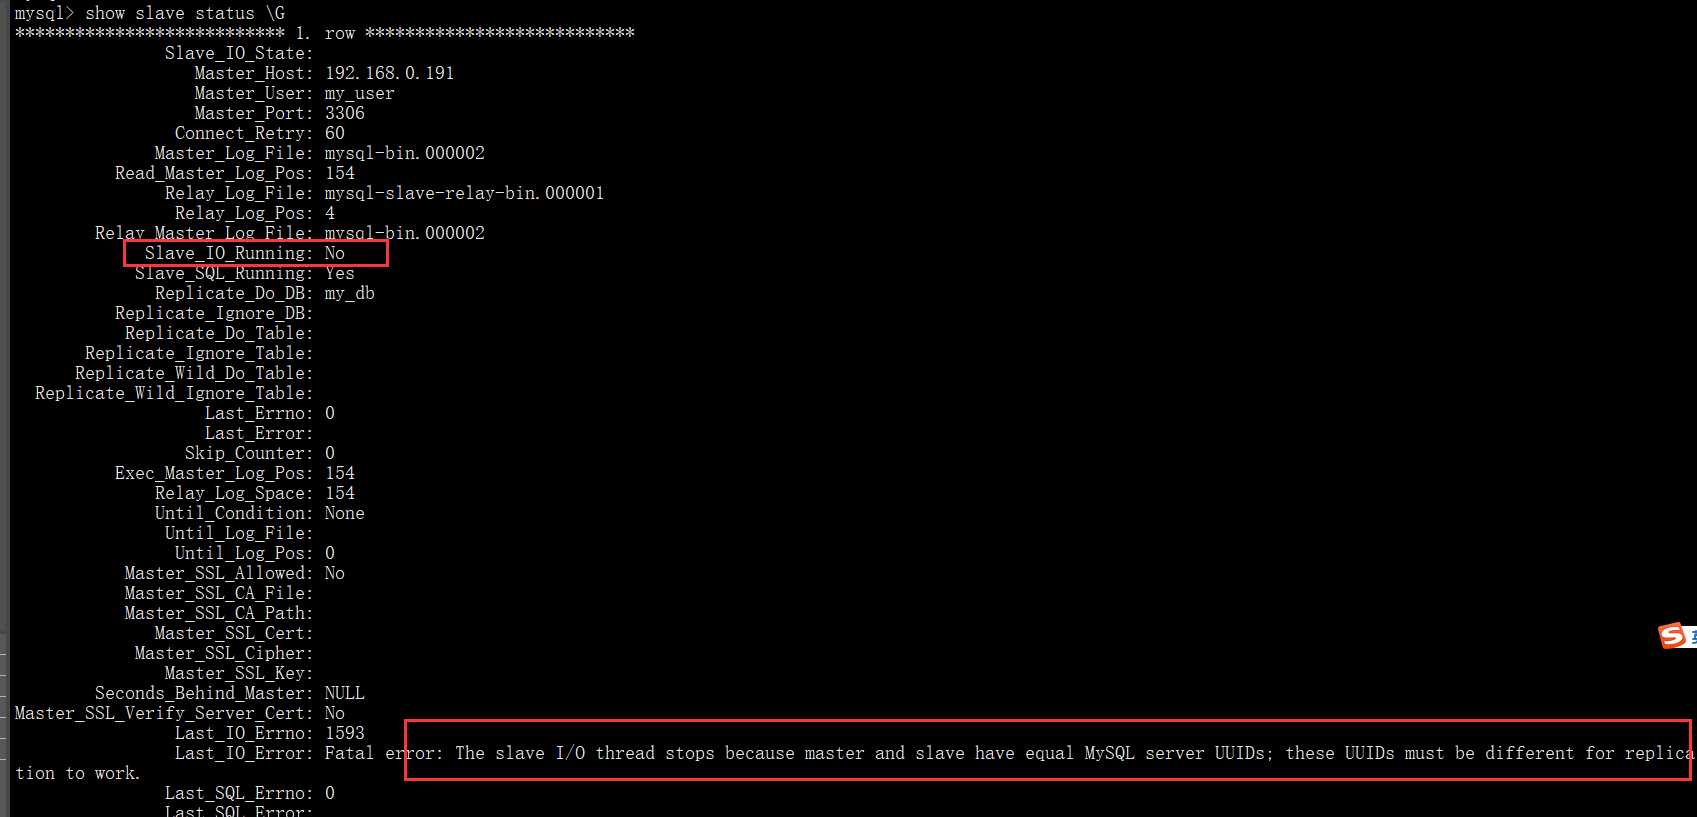This screenshot has height=817, width=1697.
Task: Click the Relay_Log_Space value 154
Action: click(x=339, y=493)
